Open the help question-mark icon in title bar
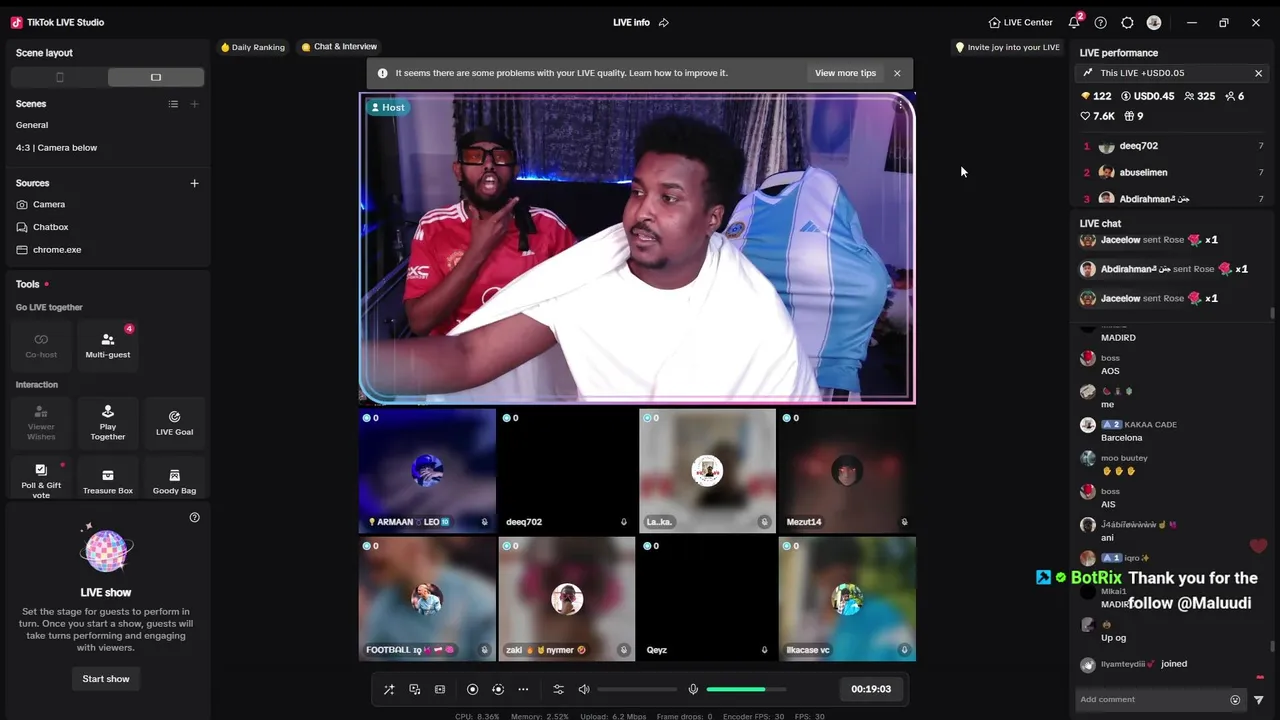 click(x=1101, y=22)
